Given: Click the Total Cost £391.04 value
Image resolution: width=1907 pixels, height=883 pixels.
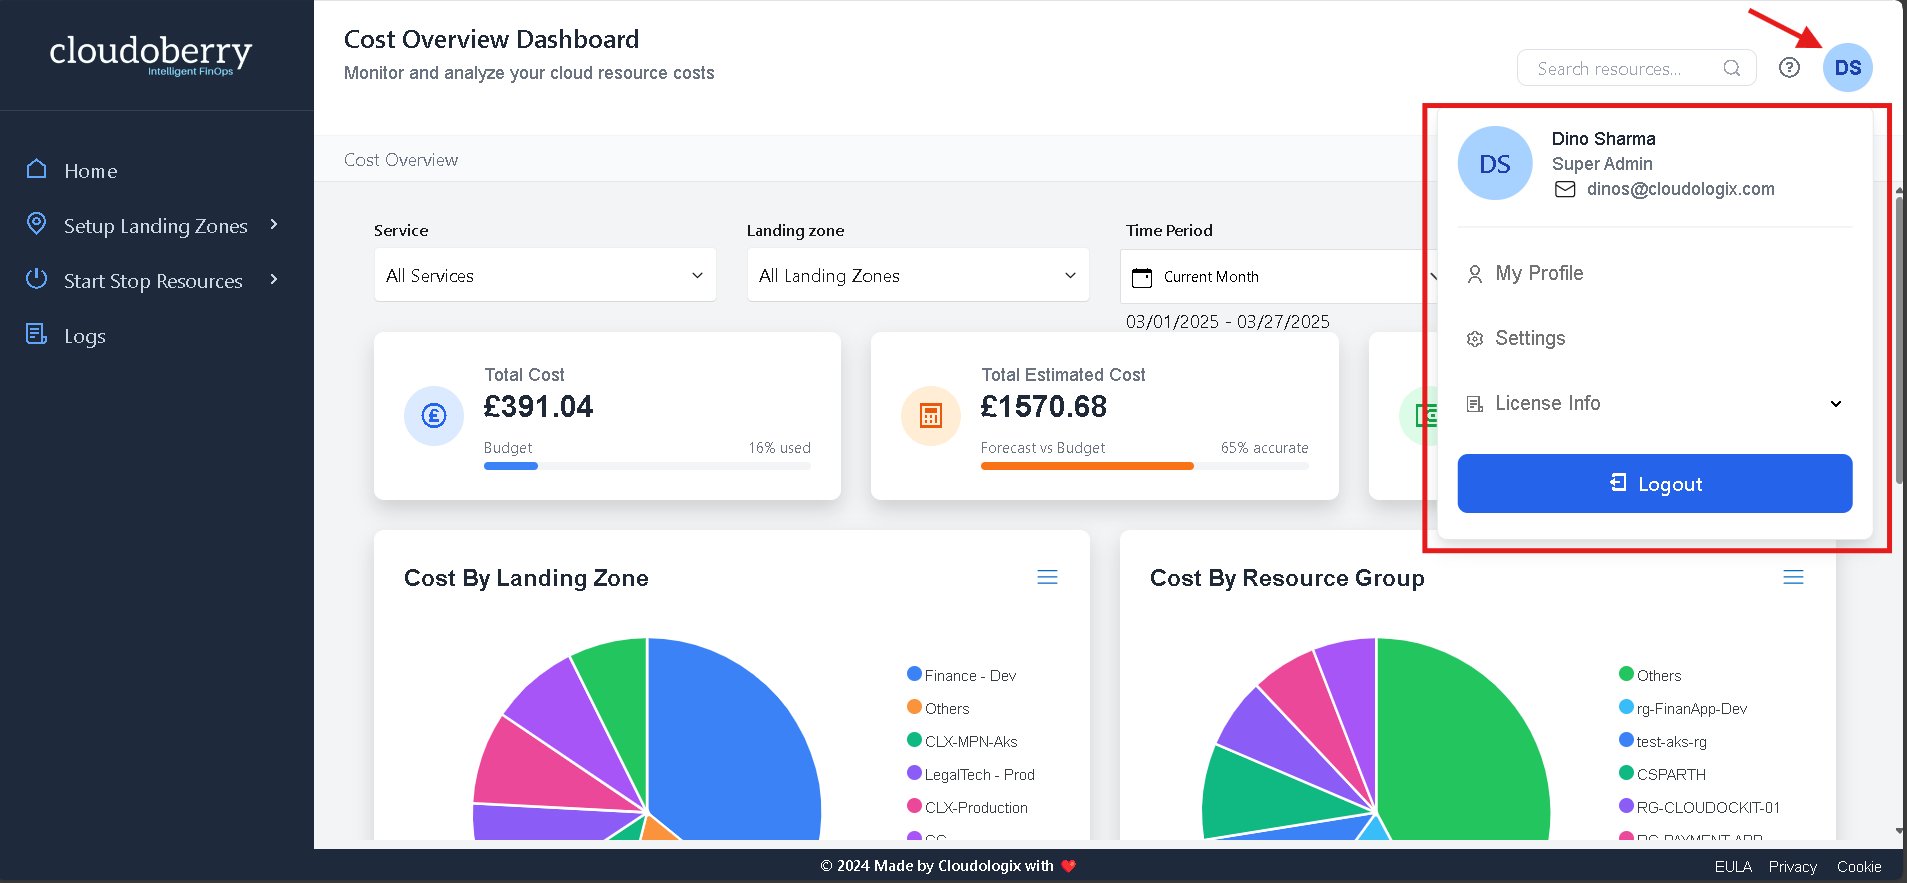Looking at the screenshot, I should (x=538, y=407).
